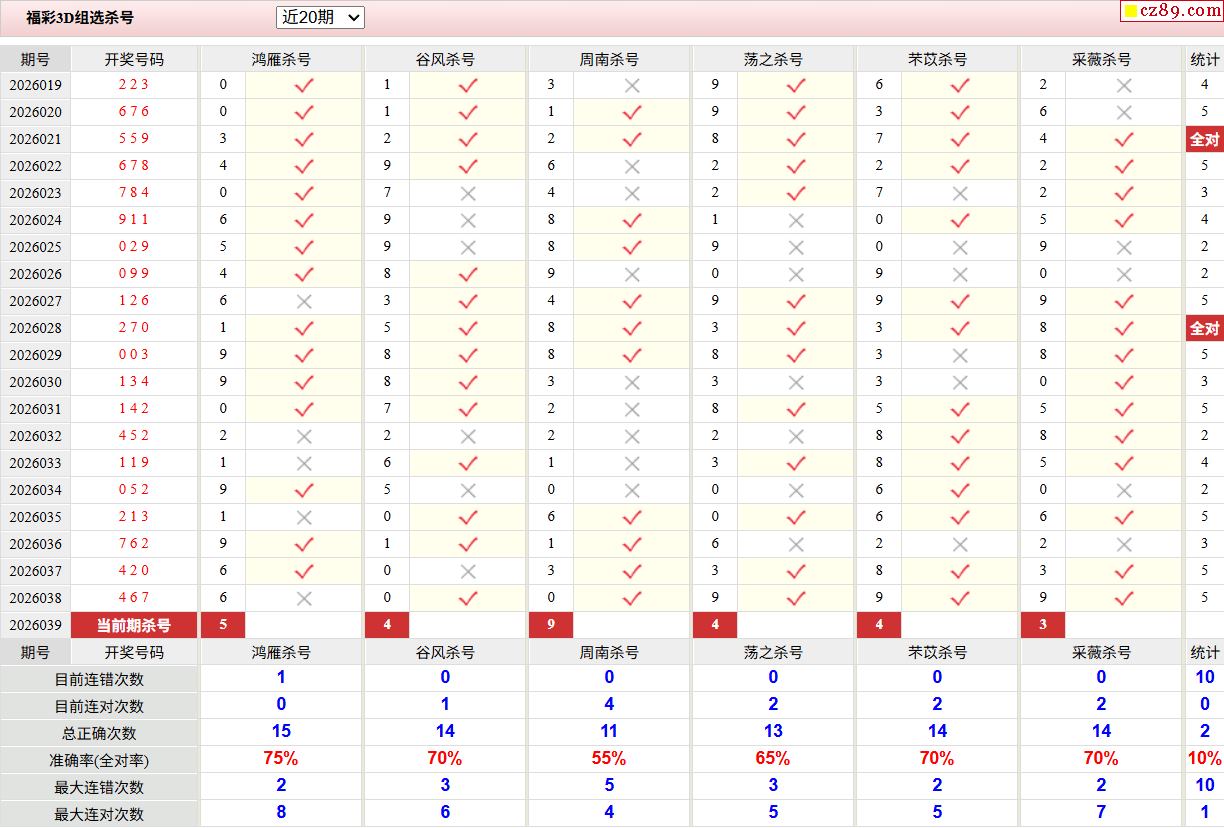Click the check mark for 谷风杀号 in period 2026038
Image resolution: width=1224 pixels, height=828 pixels.
[468, 598]
